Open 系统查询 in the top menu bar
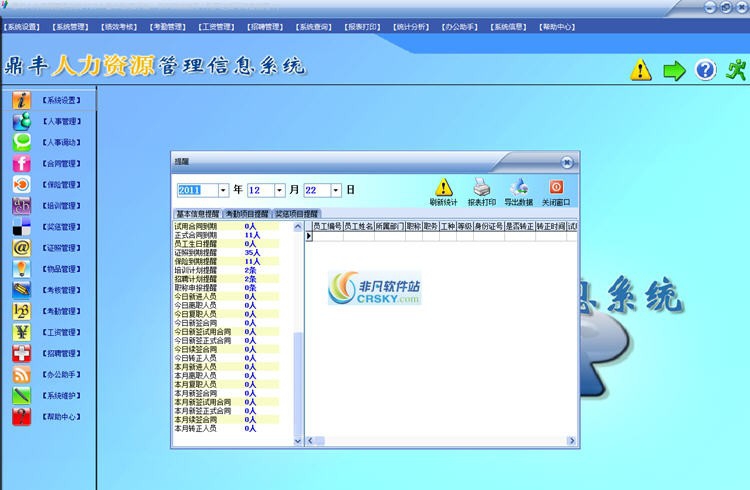This screenshot has height=490, width=750. (x=313, y=27)
